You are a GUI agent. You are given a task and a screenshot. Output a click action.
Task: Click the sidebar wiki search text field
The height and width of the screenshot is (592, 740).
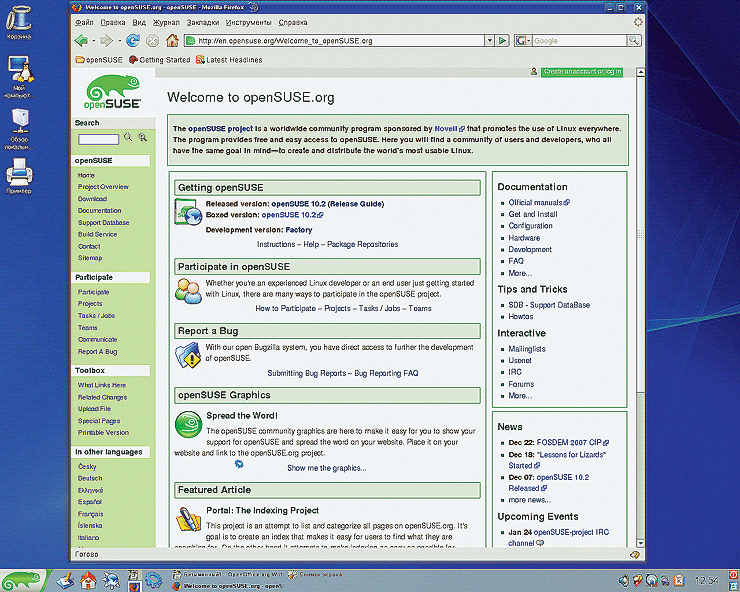coord(98,139)
